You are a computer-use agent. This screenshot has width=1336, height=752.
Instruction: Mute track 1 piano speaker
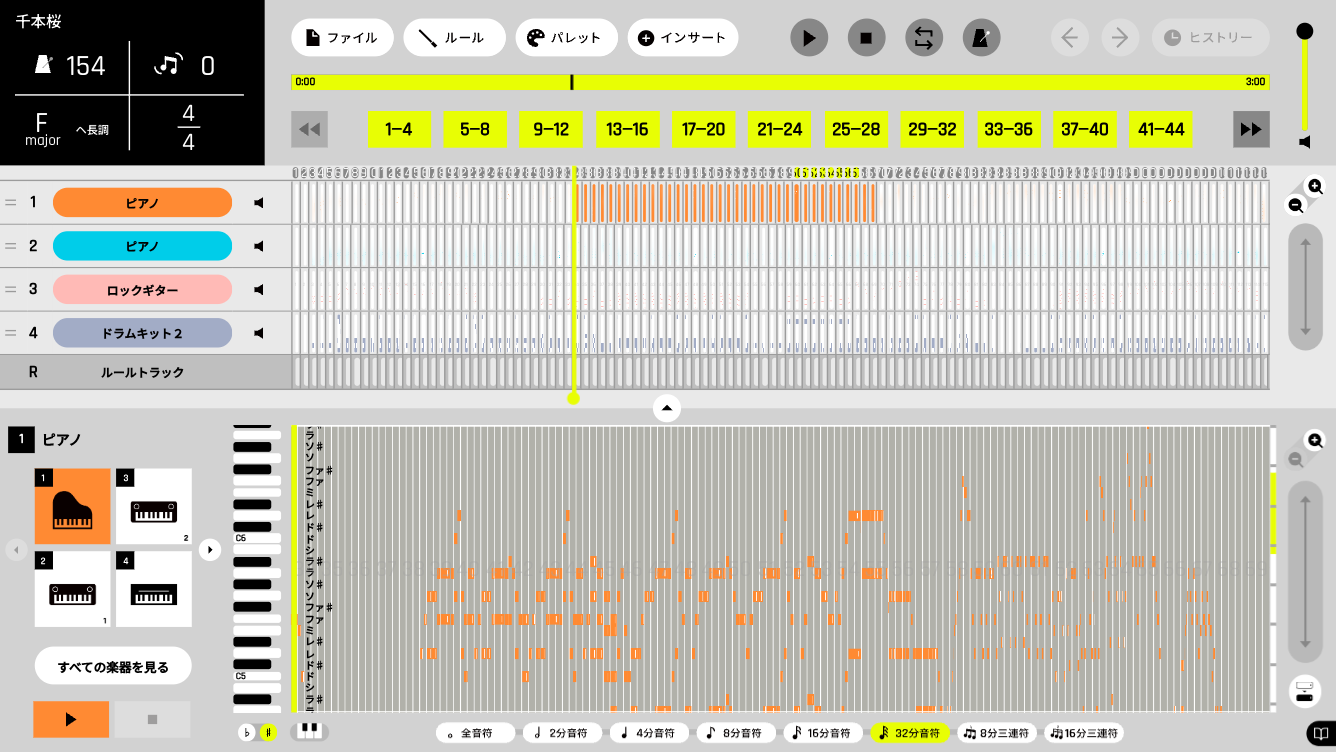259,203
